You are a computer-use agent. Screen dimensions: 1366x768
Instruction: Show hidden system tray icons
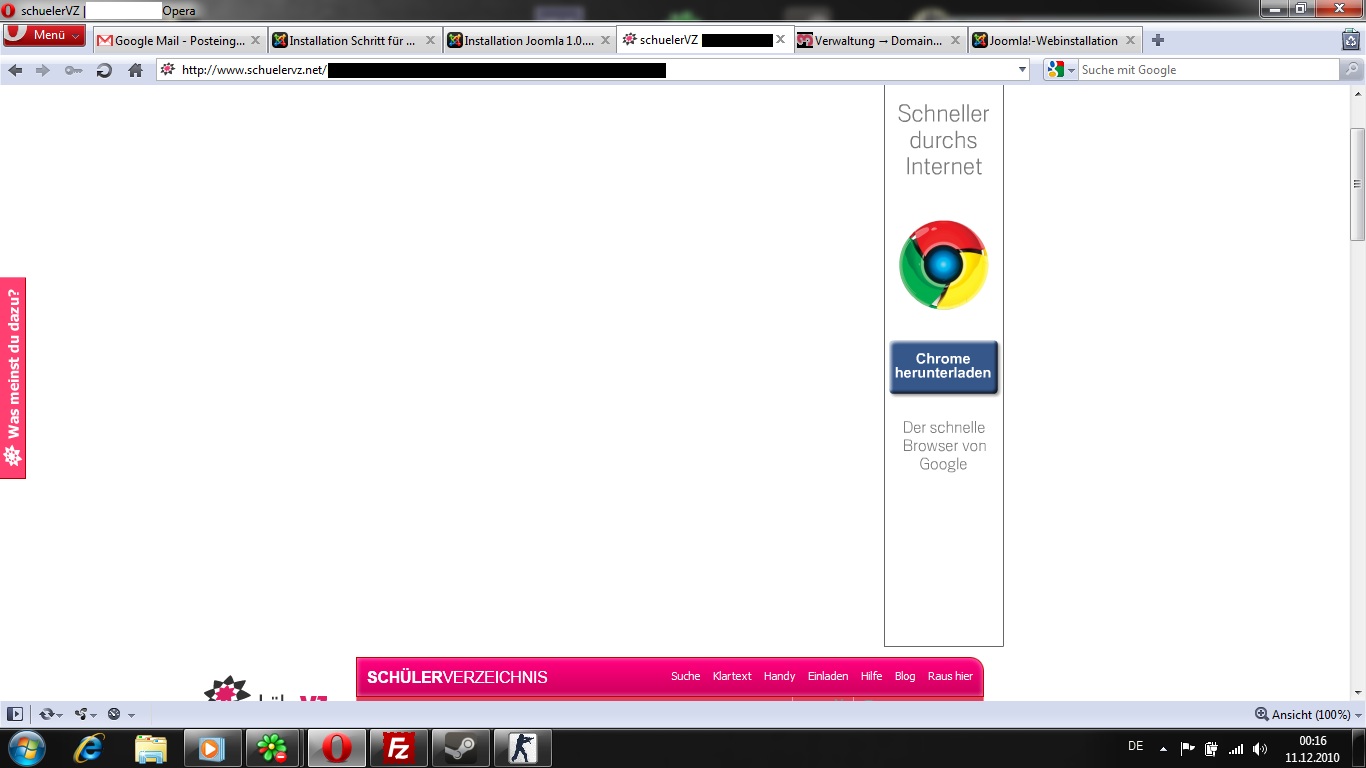point(1163,748)
